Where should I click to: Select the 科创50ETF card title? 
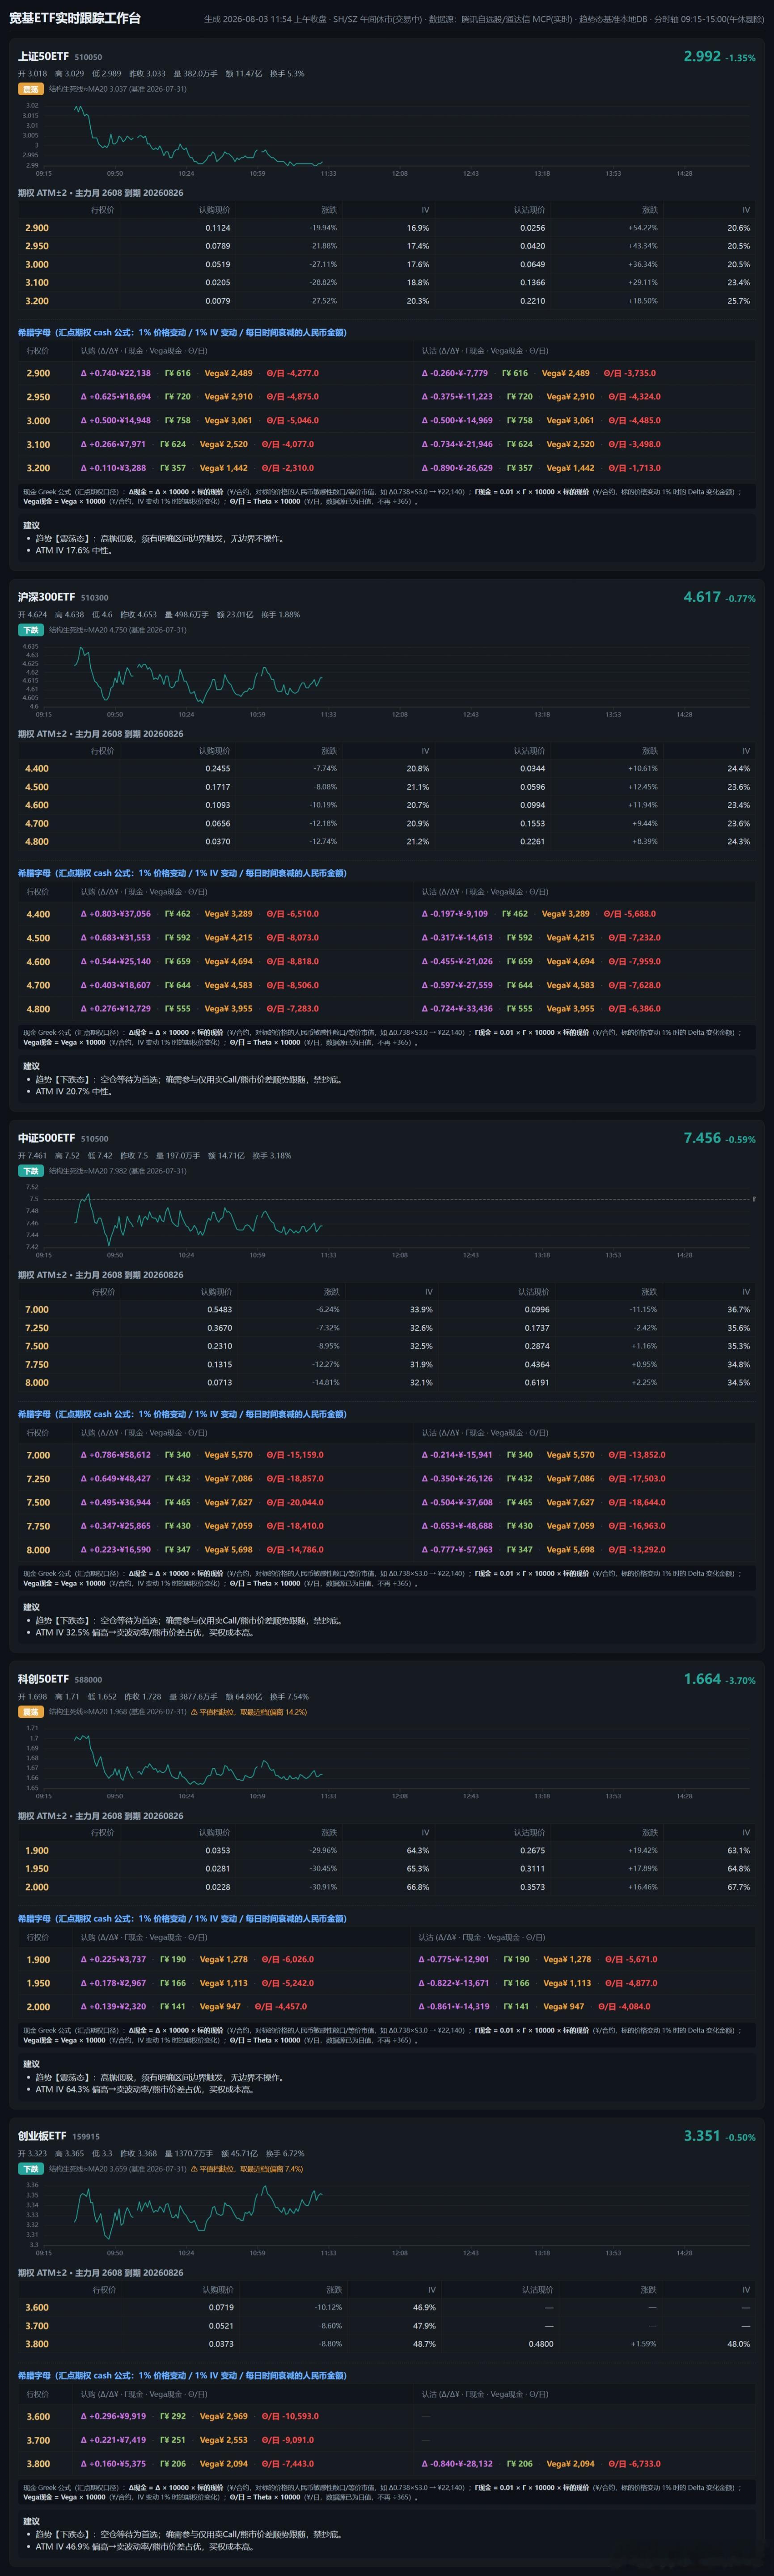[43, 1679]
